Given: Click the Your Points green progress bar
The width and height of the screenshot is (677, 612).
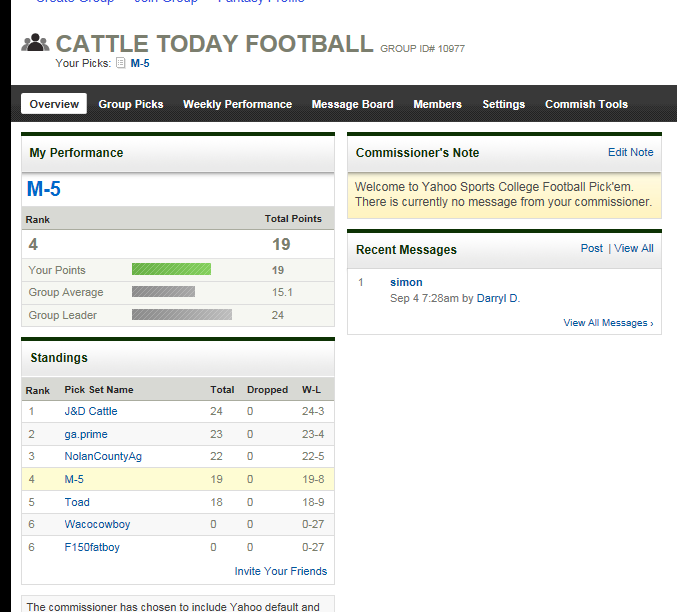Looking at the screenshot, I should (171, 270).
